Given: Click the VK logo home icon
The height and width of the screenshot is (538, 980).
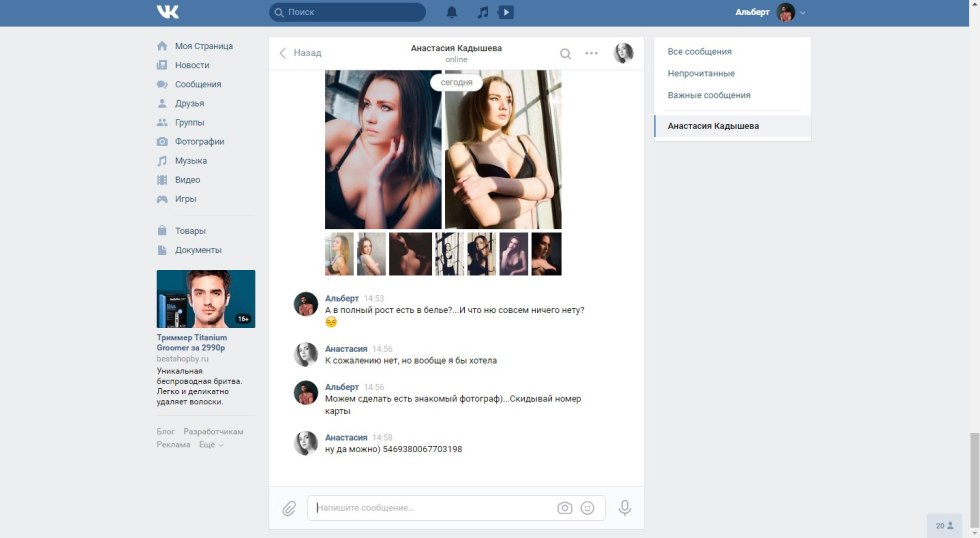Looking at the screenshot, I should click(167, 12).
